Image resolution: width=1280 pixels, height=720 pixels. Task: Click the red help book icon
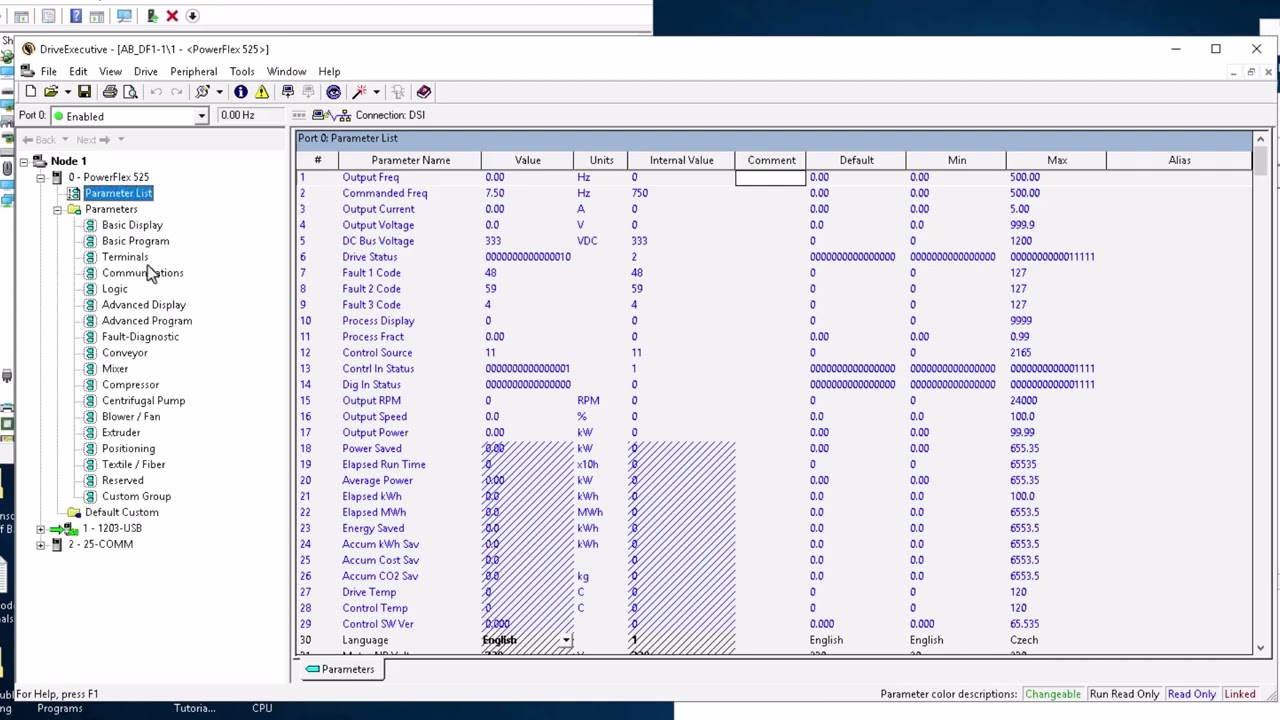[x=424, y=92]
